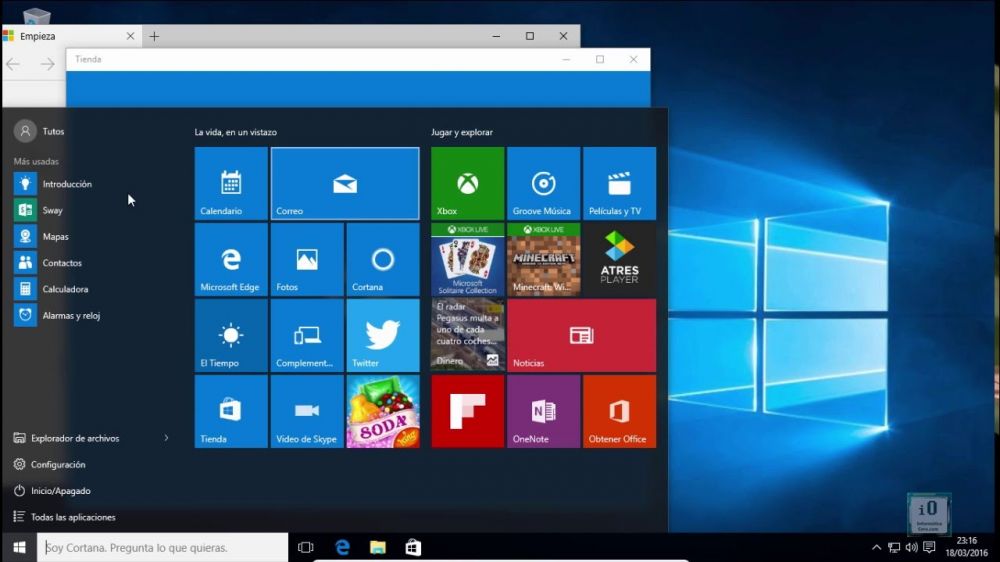Launch Microsoft Edge tile
The image size is (1000, 562).
coord(231,260)
